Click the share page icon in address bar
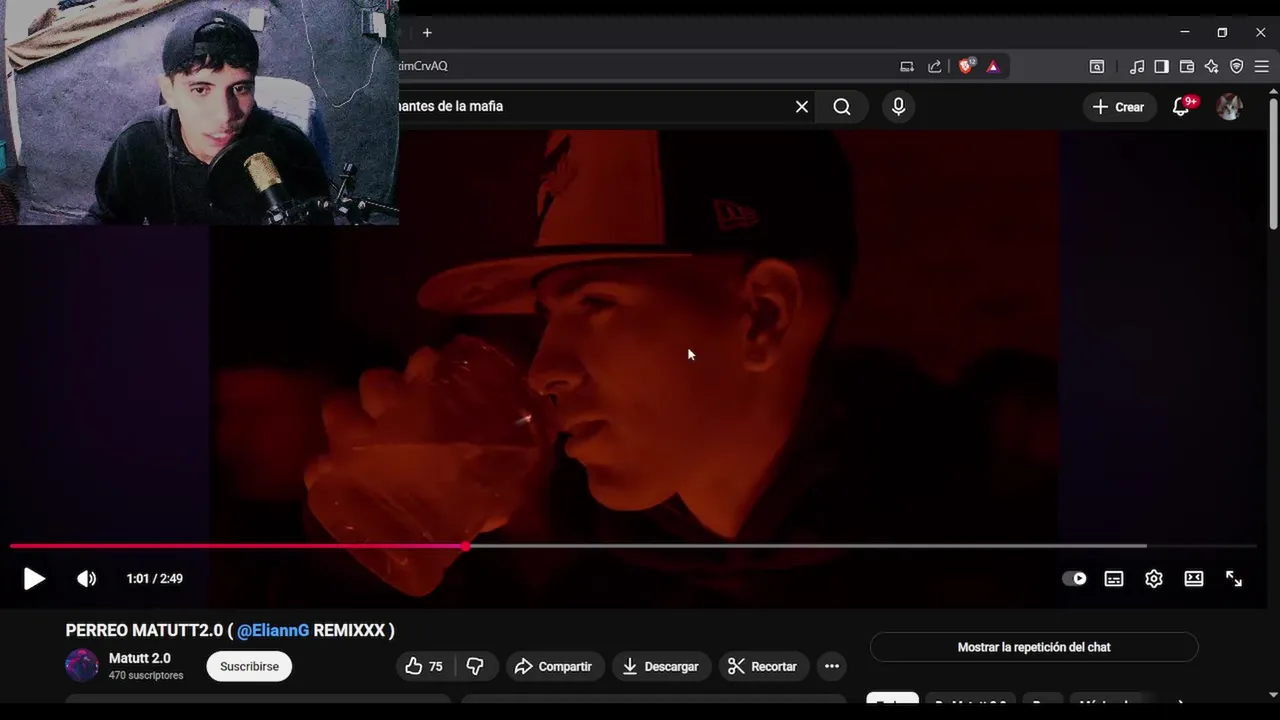1280x720 pixels. click(934, 67)
